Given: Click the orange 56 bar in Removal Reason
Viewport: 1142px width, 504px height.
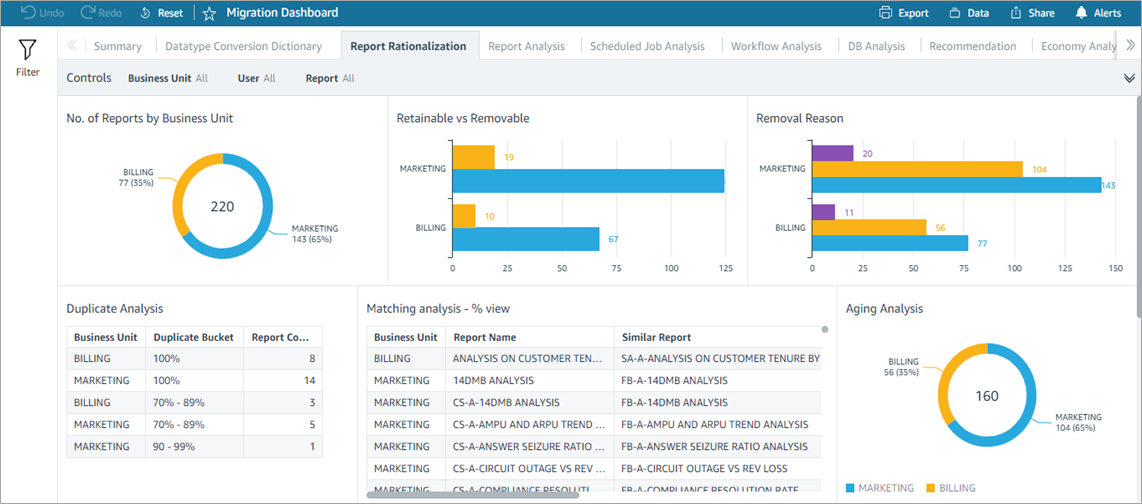Looking at the screenshot, I should (869, 227).
